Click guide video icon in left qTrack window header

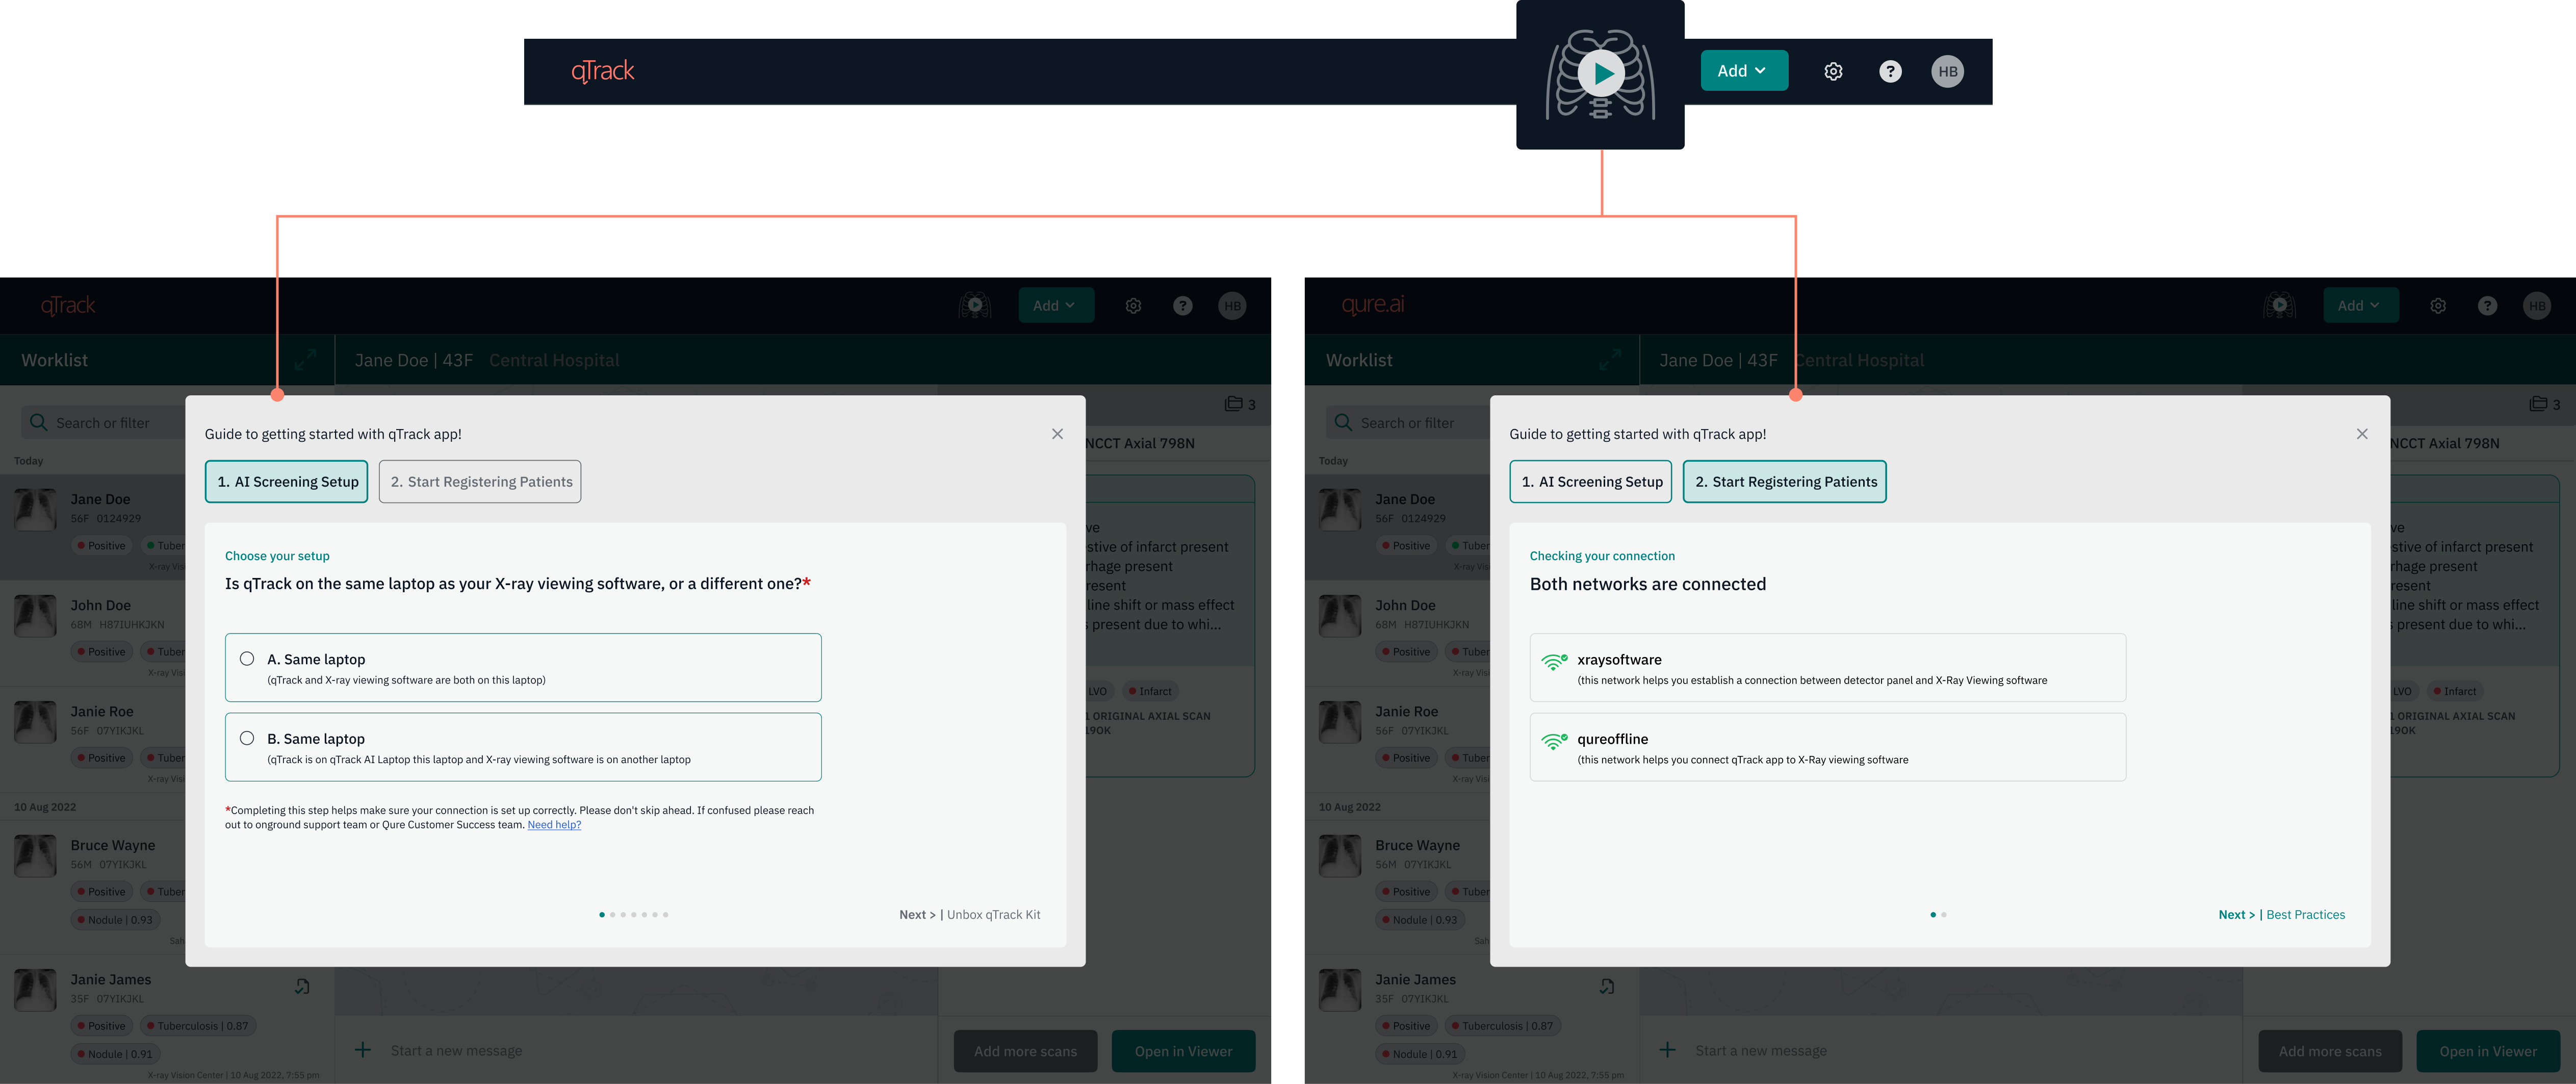point(974,305)
